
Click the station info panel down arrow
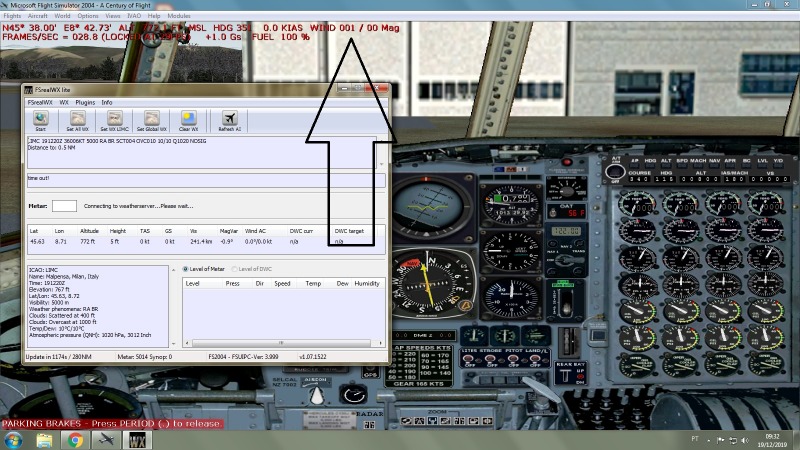173,343
